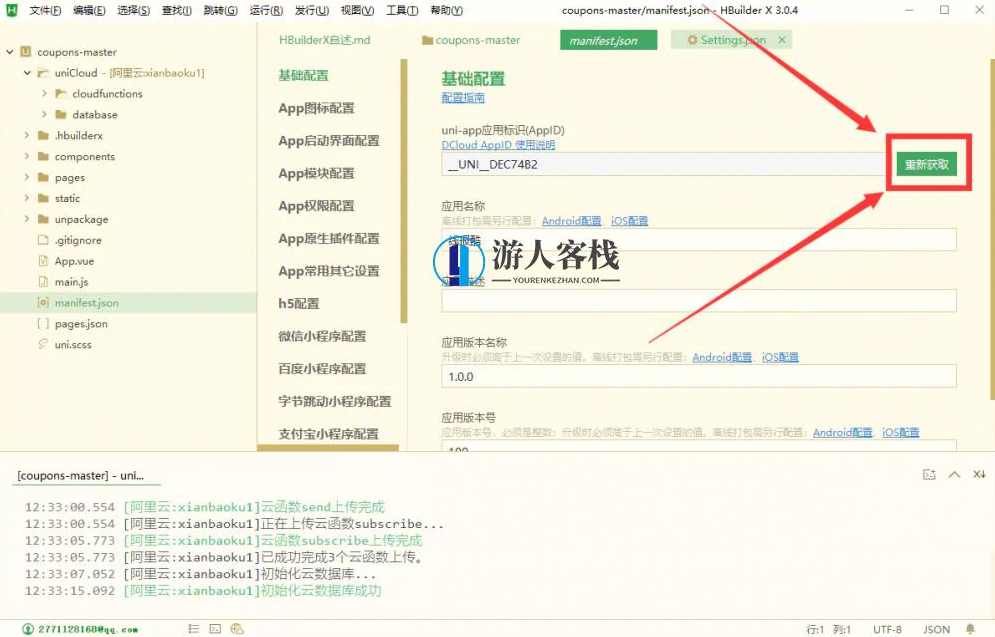This screenshot has height=637, width=995.
Task: Click the HBuilder X logo in the title bar
Action: point(11,10)
